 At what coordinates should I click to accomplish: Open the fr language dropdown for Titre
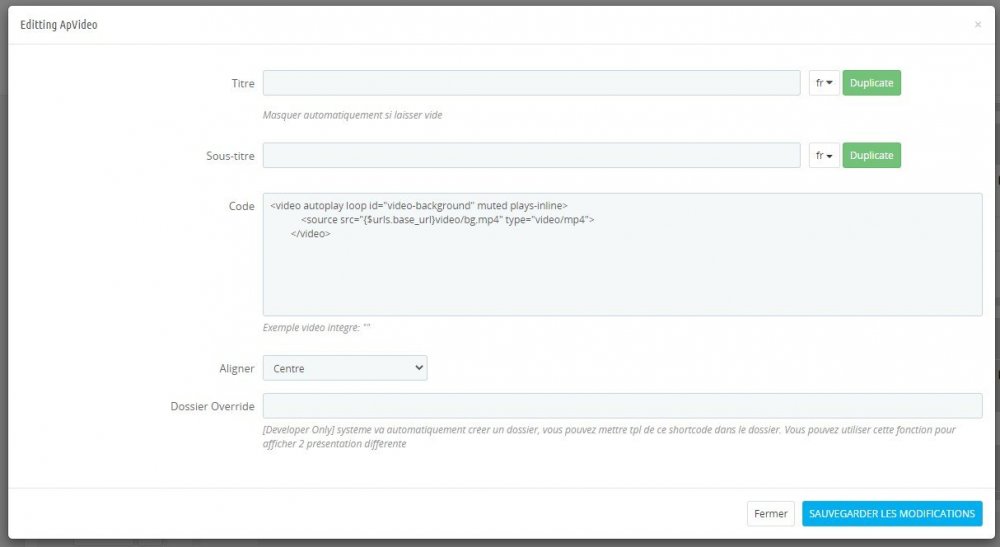tap(824, 83)
